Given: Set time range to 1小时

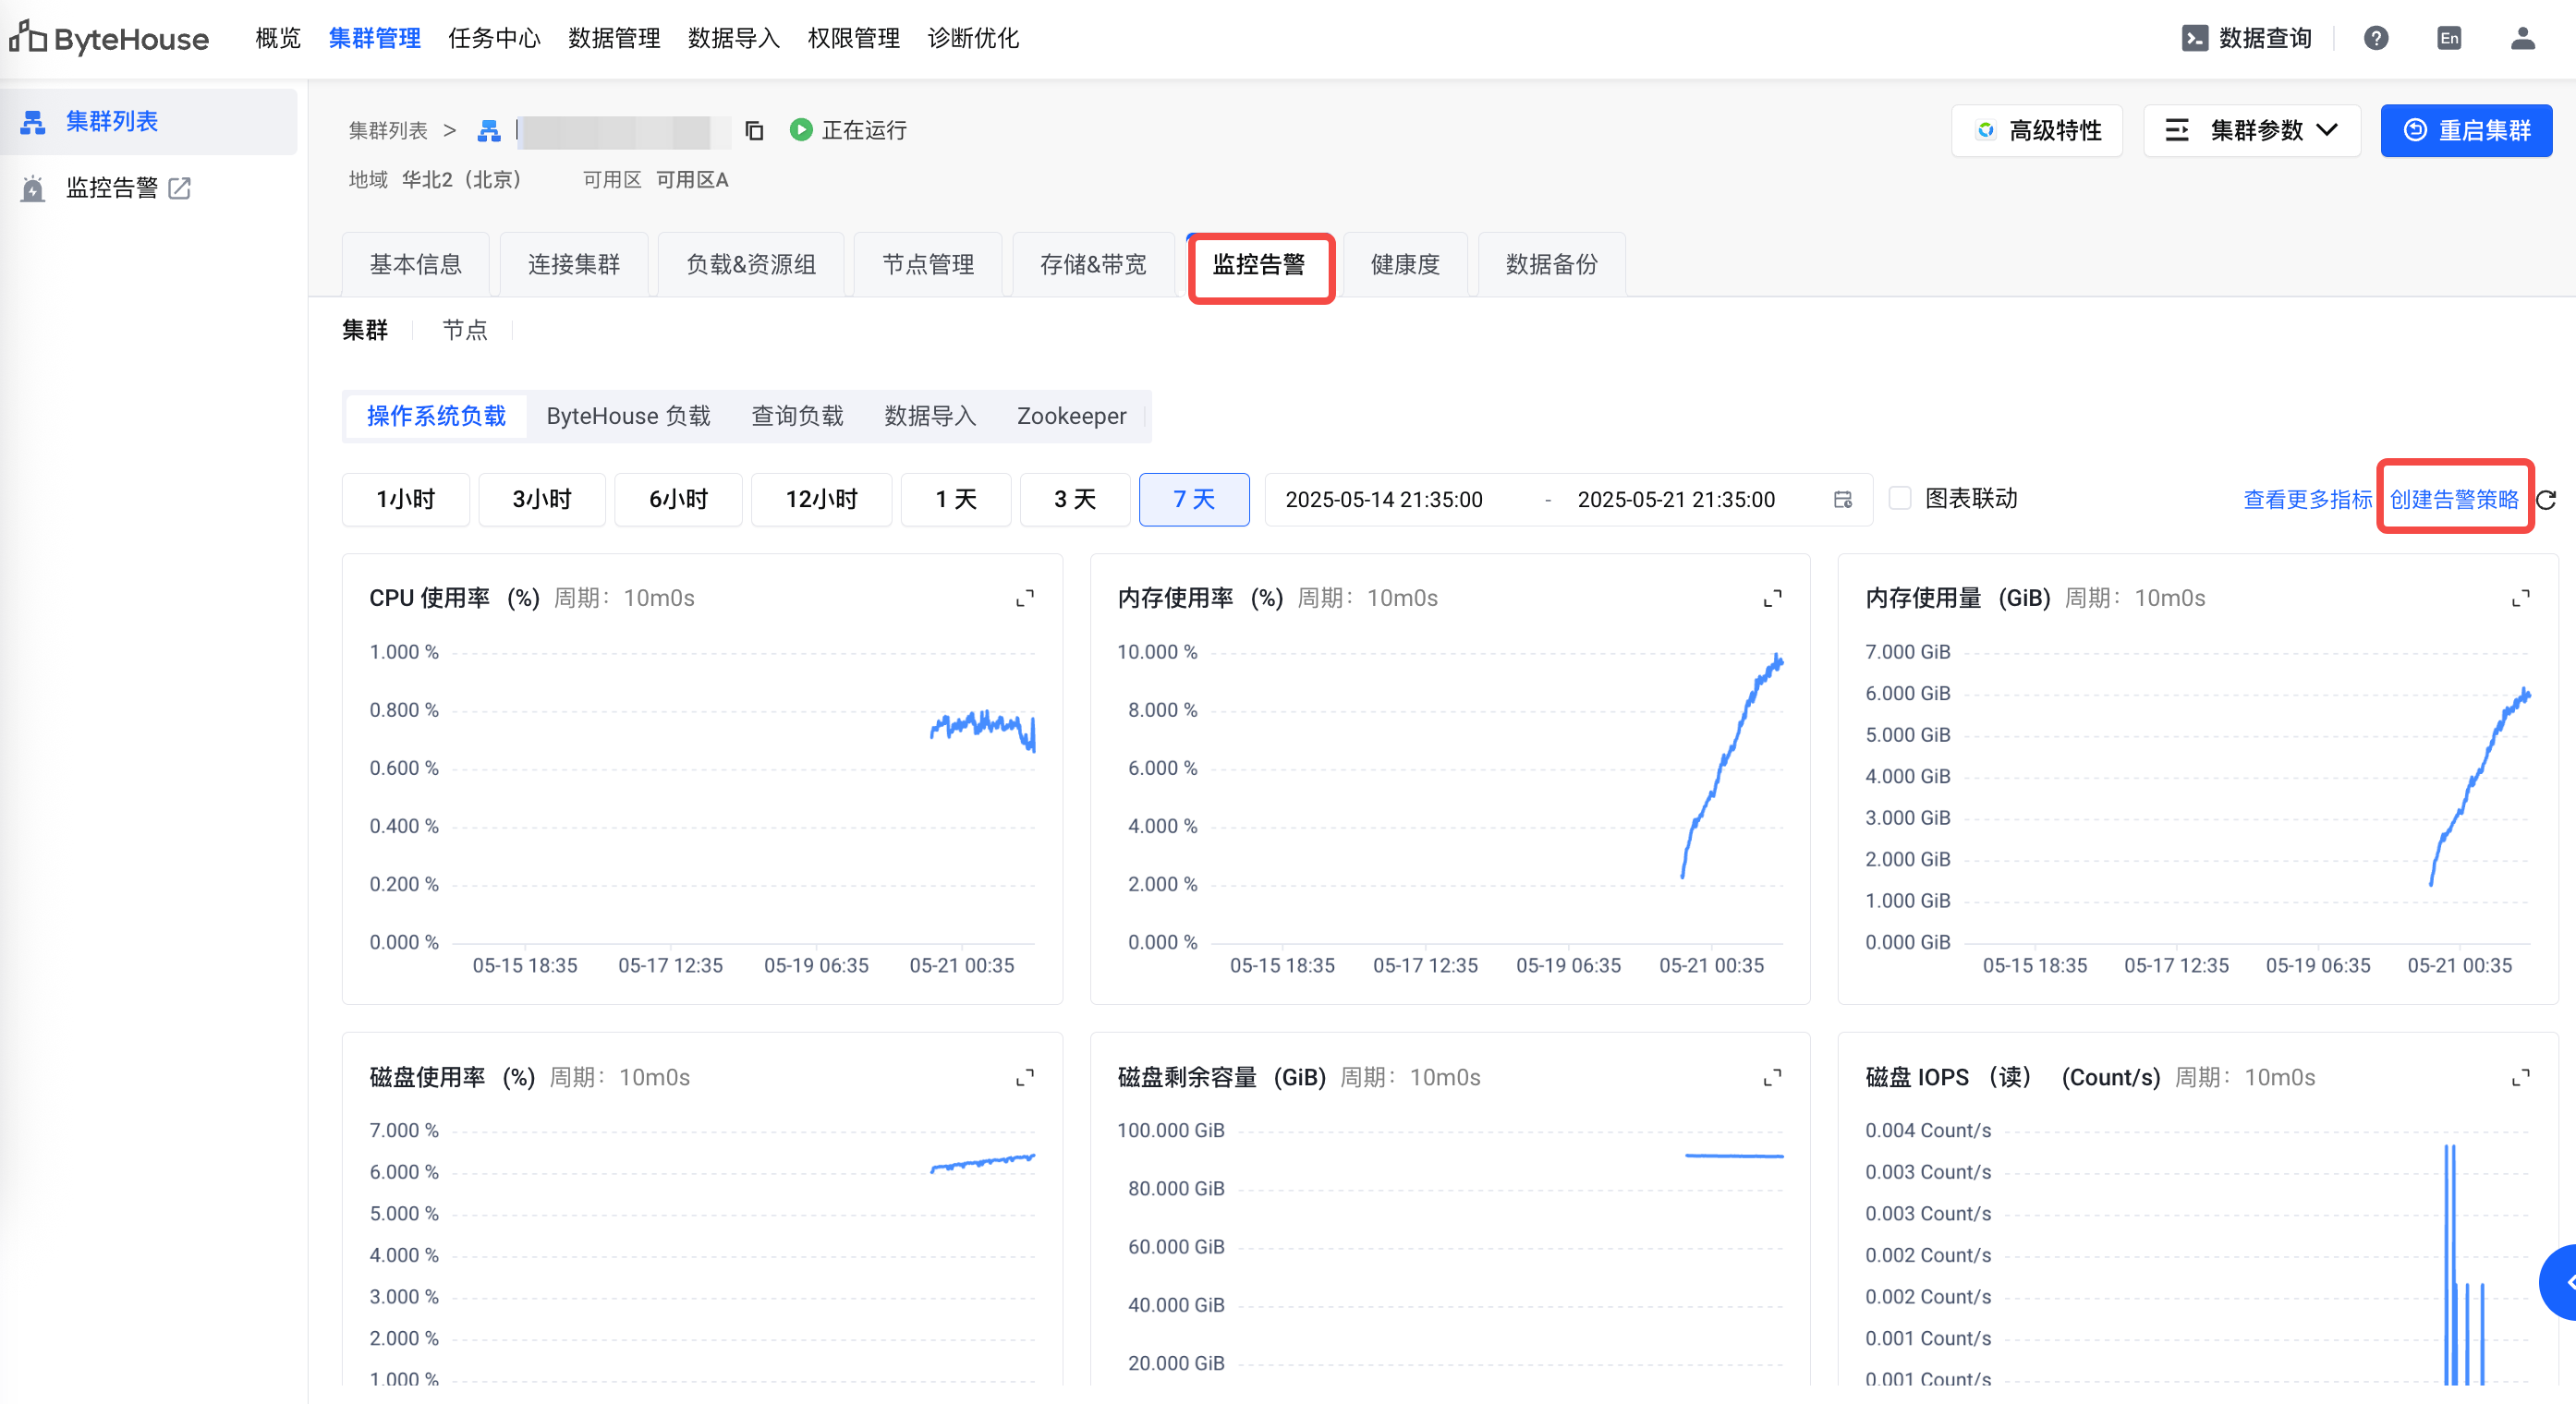Looking at the screenshot, I should pos(406,499).
